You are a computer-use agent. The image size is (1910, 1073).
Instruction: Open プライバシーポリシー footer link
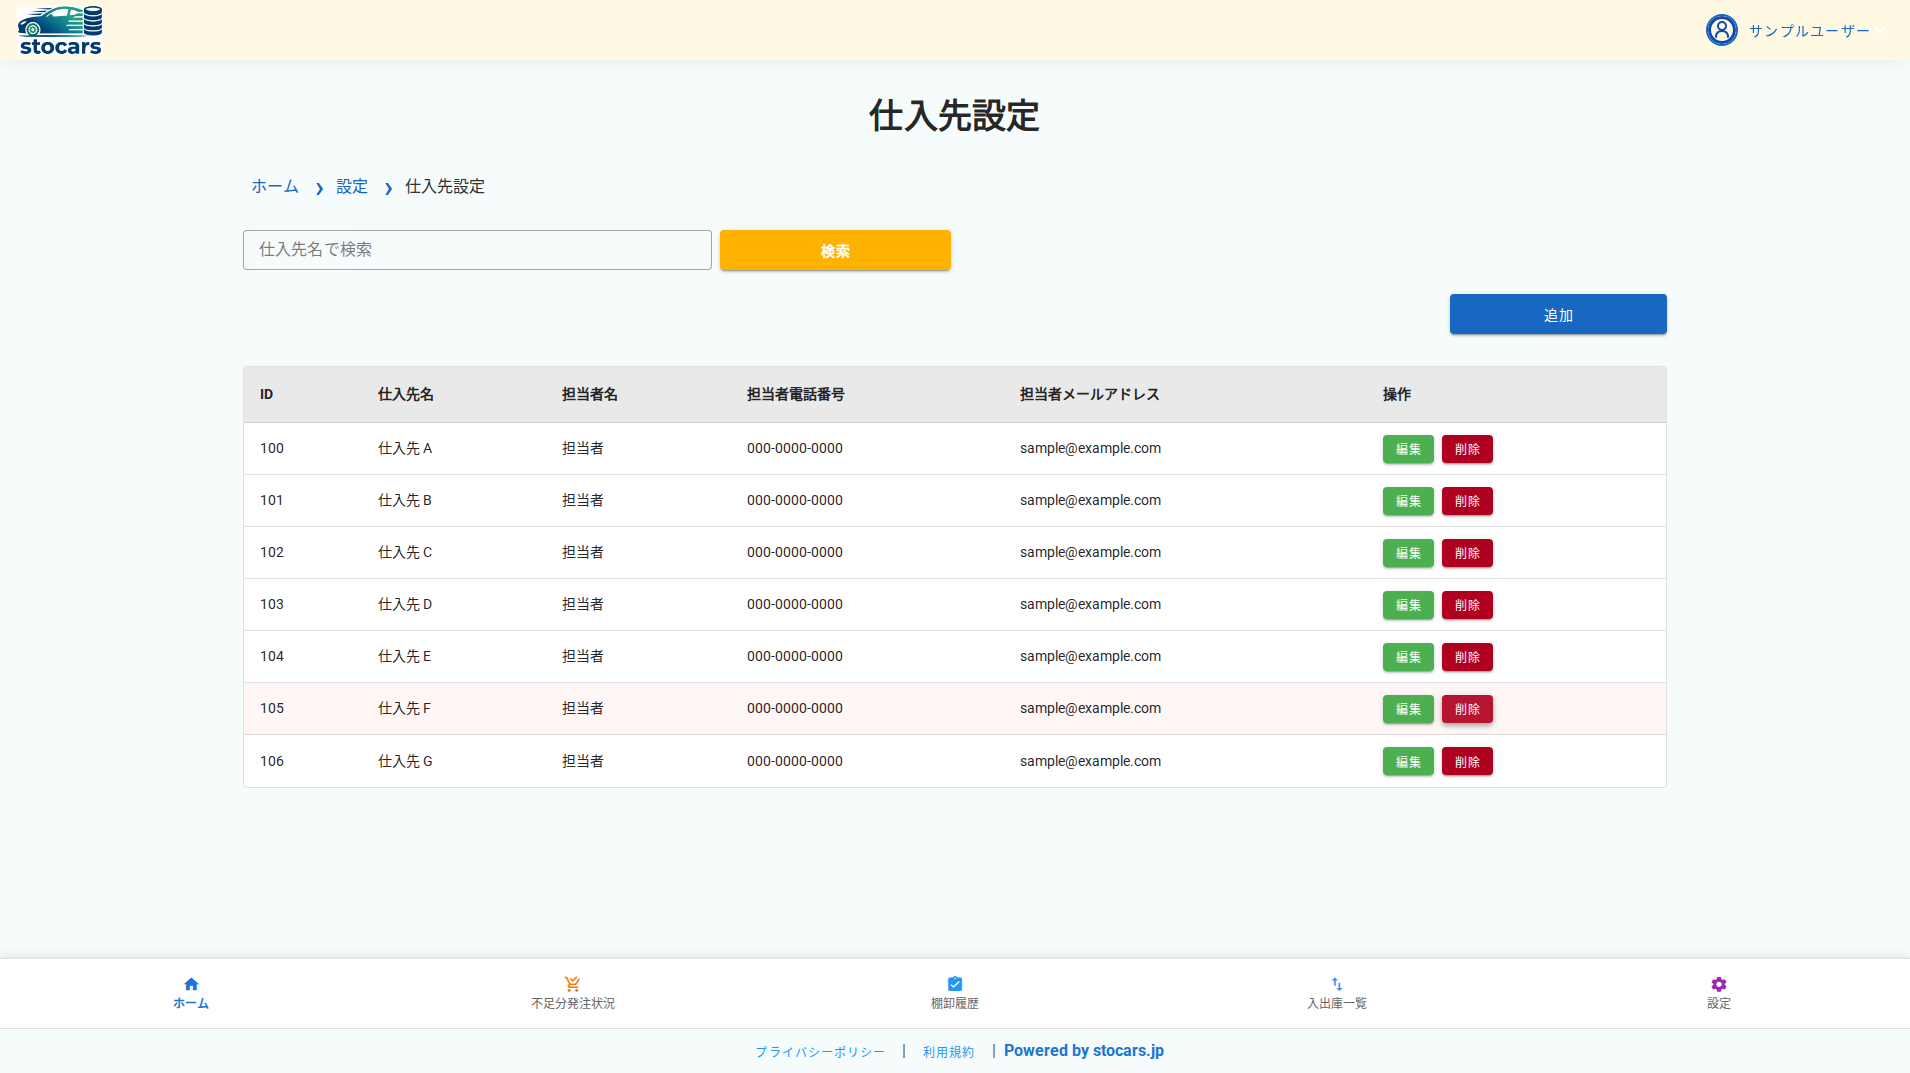tap(820, 1052)
